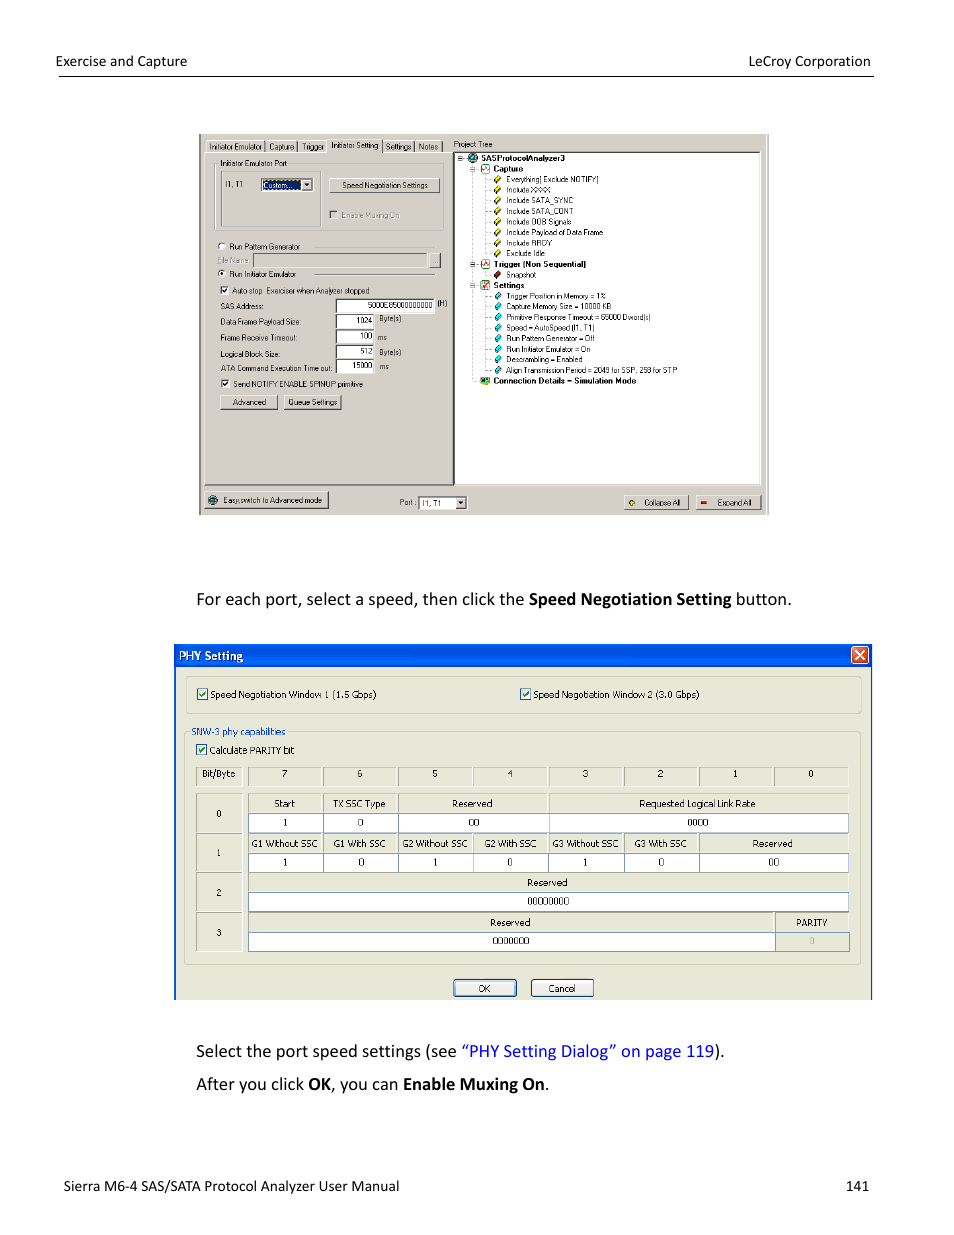The width and height of the screenshot is (954, 1235).
Task: Switch to the Capture tab
Action: pyautogui.click(x=282, y=147)
